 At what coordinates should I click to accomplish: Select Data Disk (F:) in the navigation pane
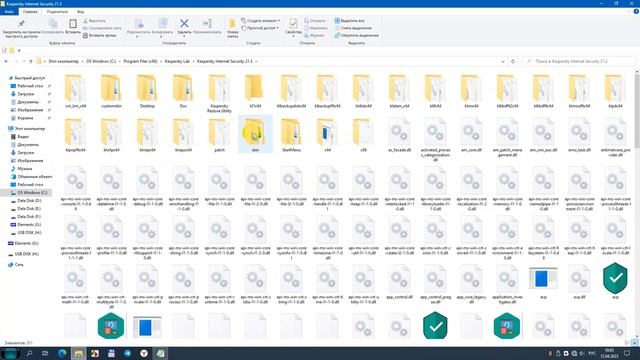coord(29,217)
